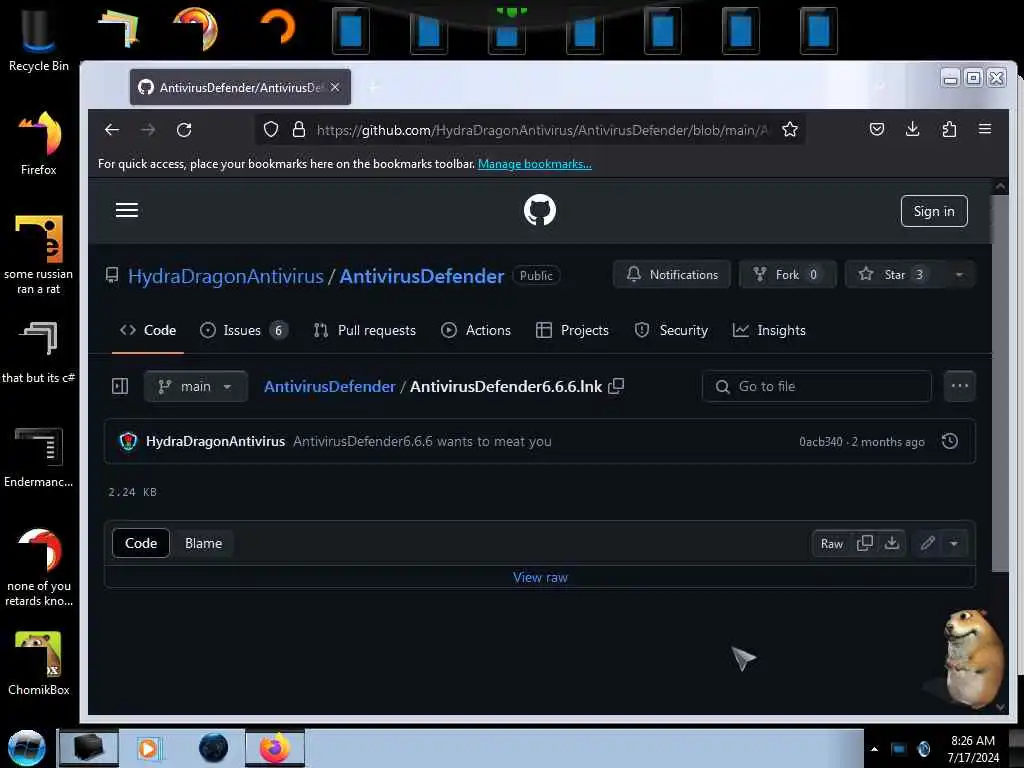The height and width of the screenshot is (768, 1024).
Task: Open the commit message wants to meat you
Action: pos(422,441)
